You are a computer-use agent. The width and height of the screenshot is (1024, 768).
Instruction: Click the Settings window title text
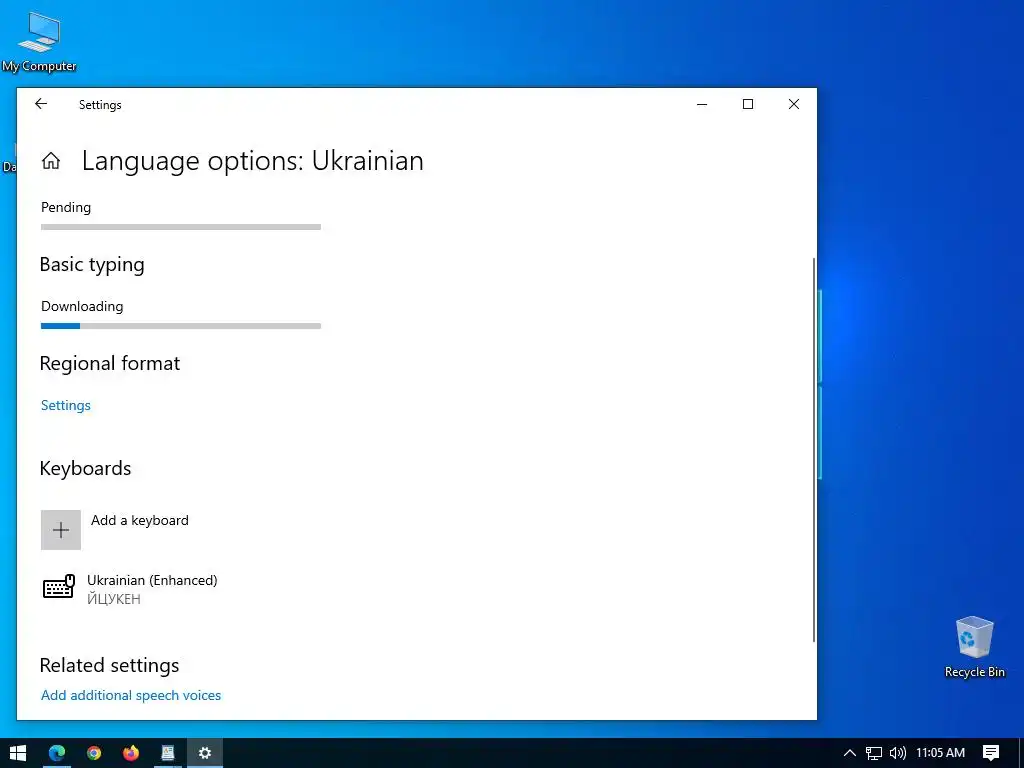(100, 104)
